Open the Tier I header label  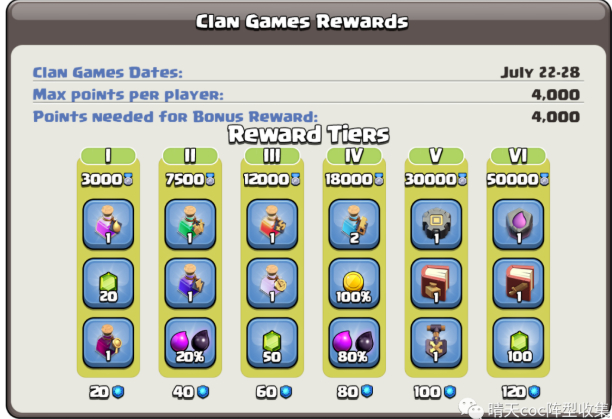coord(108,156)
